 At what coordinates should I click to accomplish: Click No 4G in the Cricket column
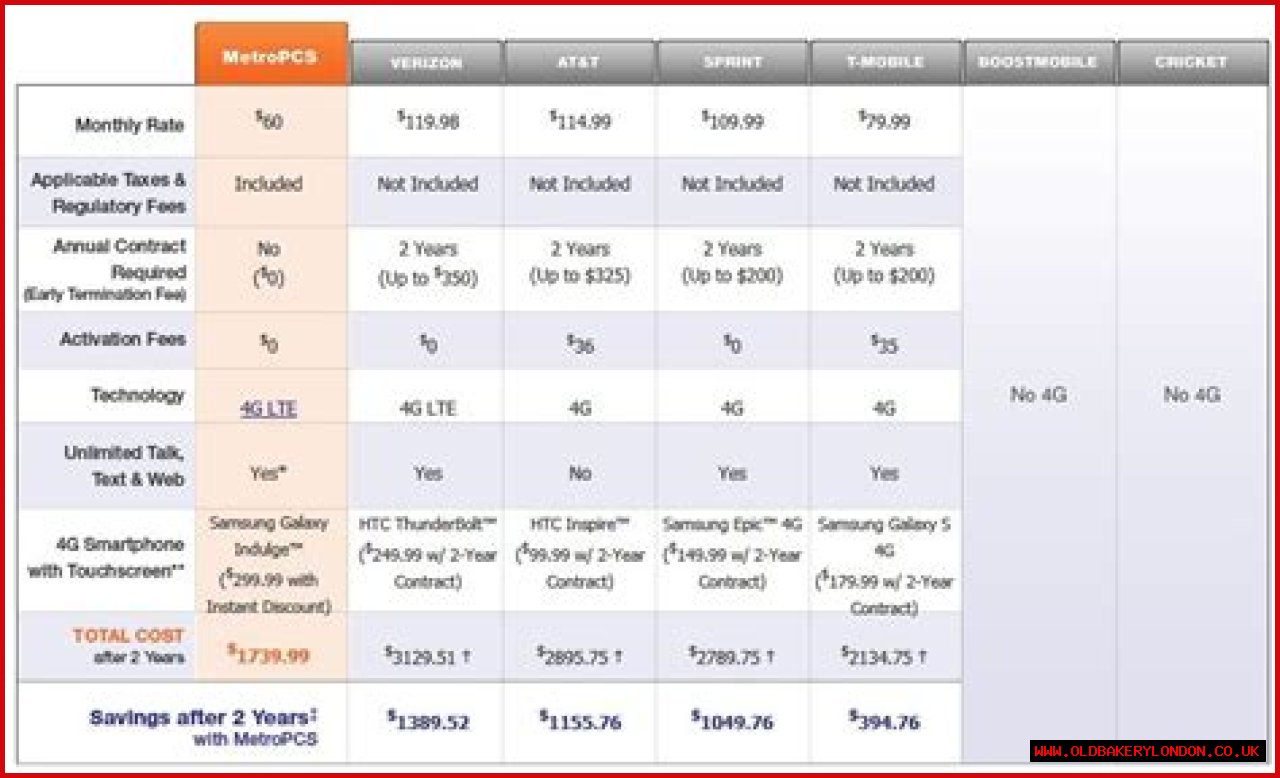(1191, 395)
